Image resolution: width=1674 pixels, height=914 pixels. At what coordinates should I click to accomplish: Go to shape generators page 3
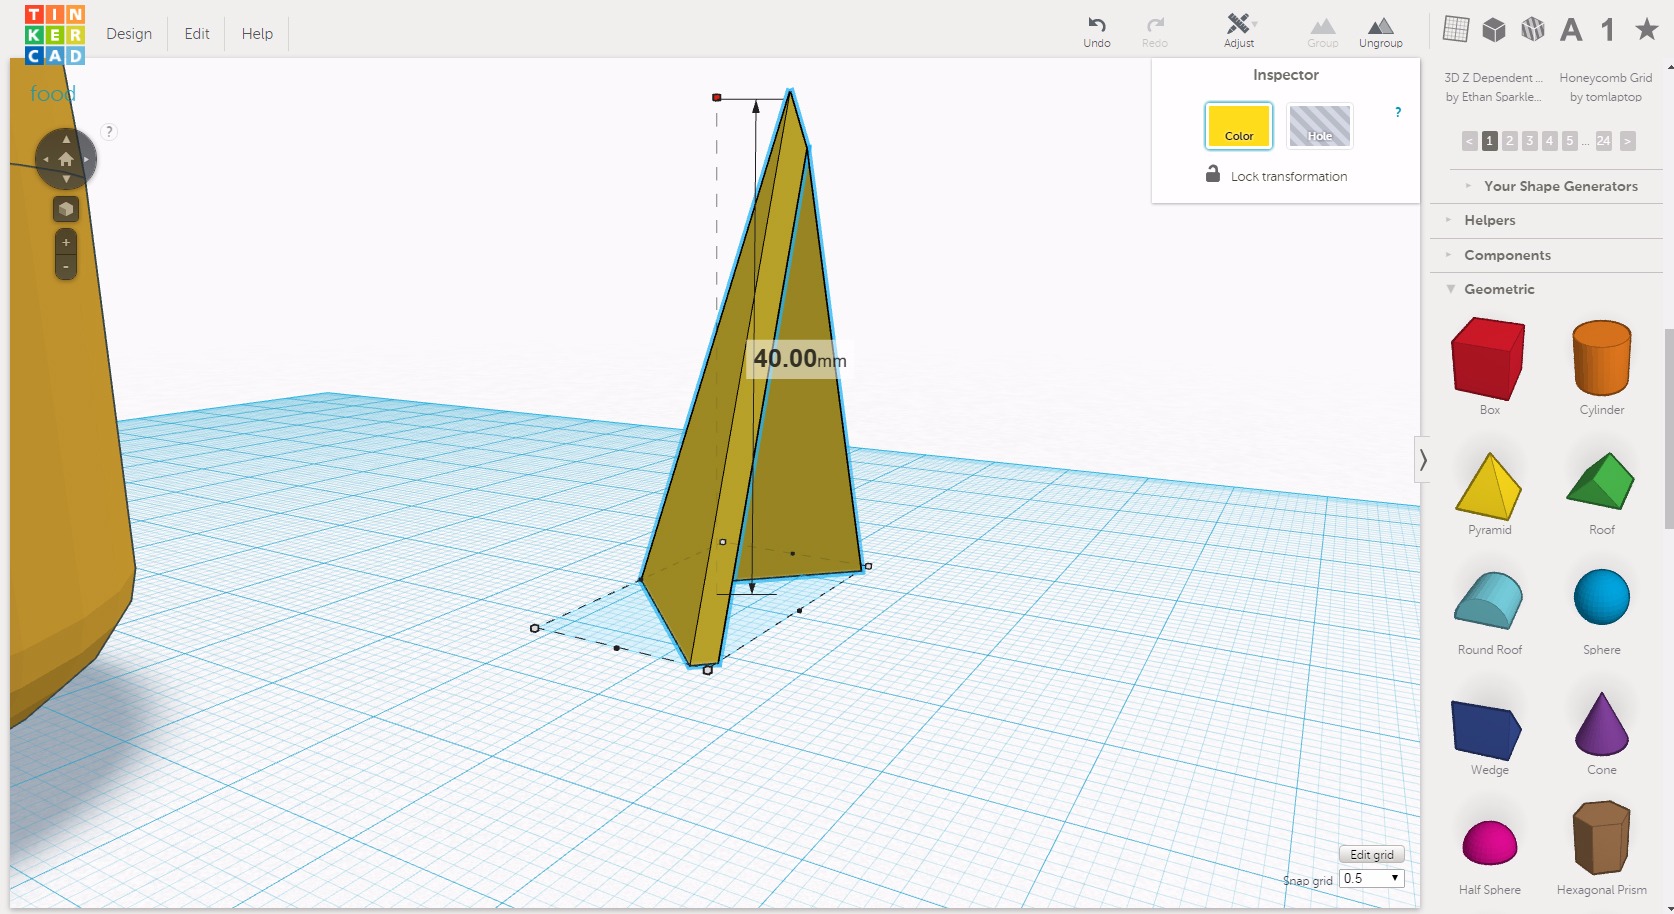tap(1529, 141)
